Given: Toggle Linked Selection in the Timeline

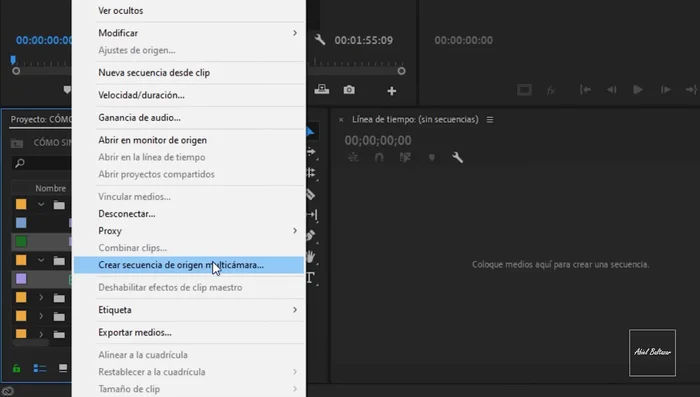Looking at the screenshot, I should (x=405, y=157).
